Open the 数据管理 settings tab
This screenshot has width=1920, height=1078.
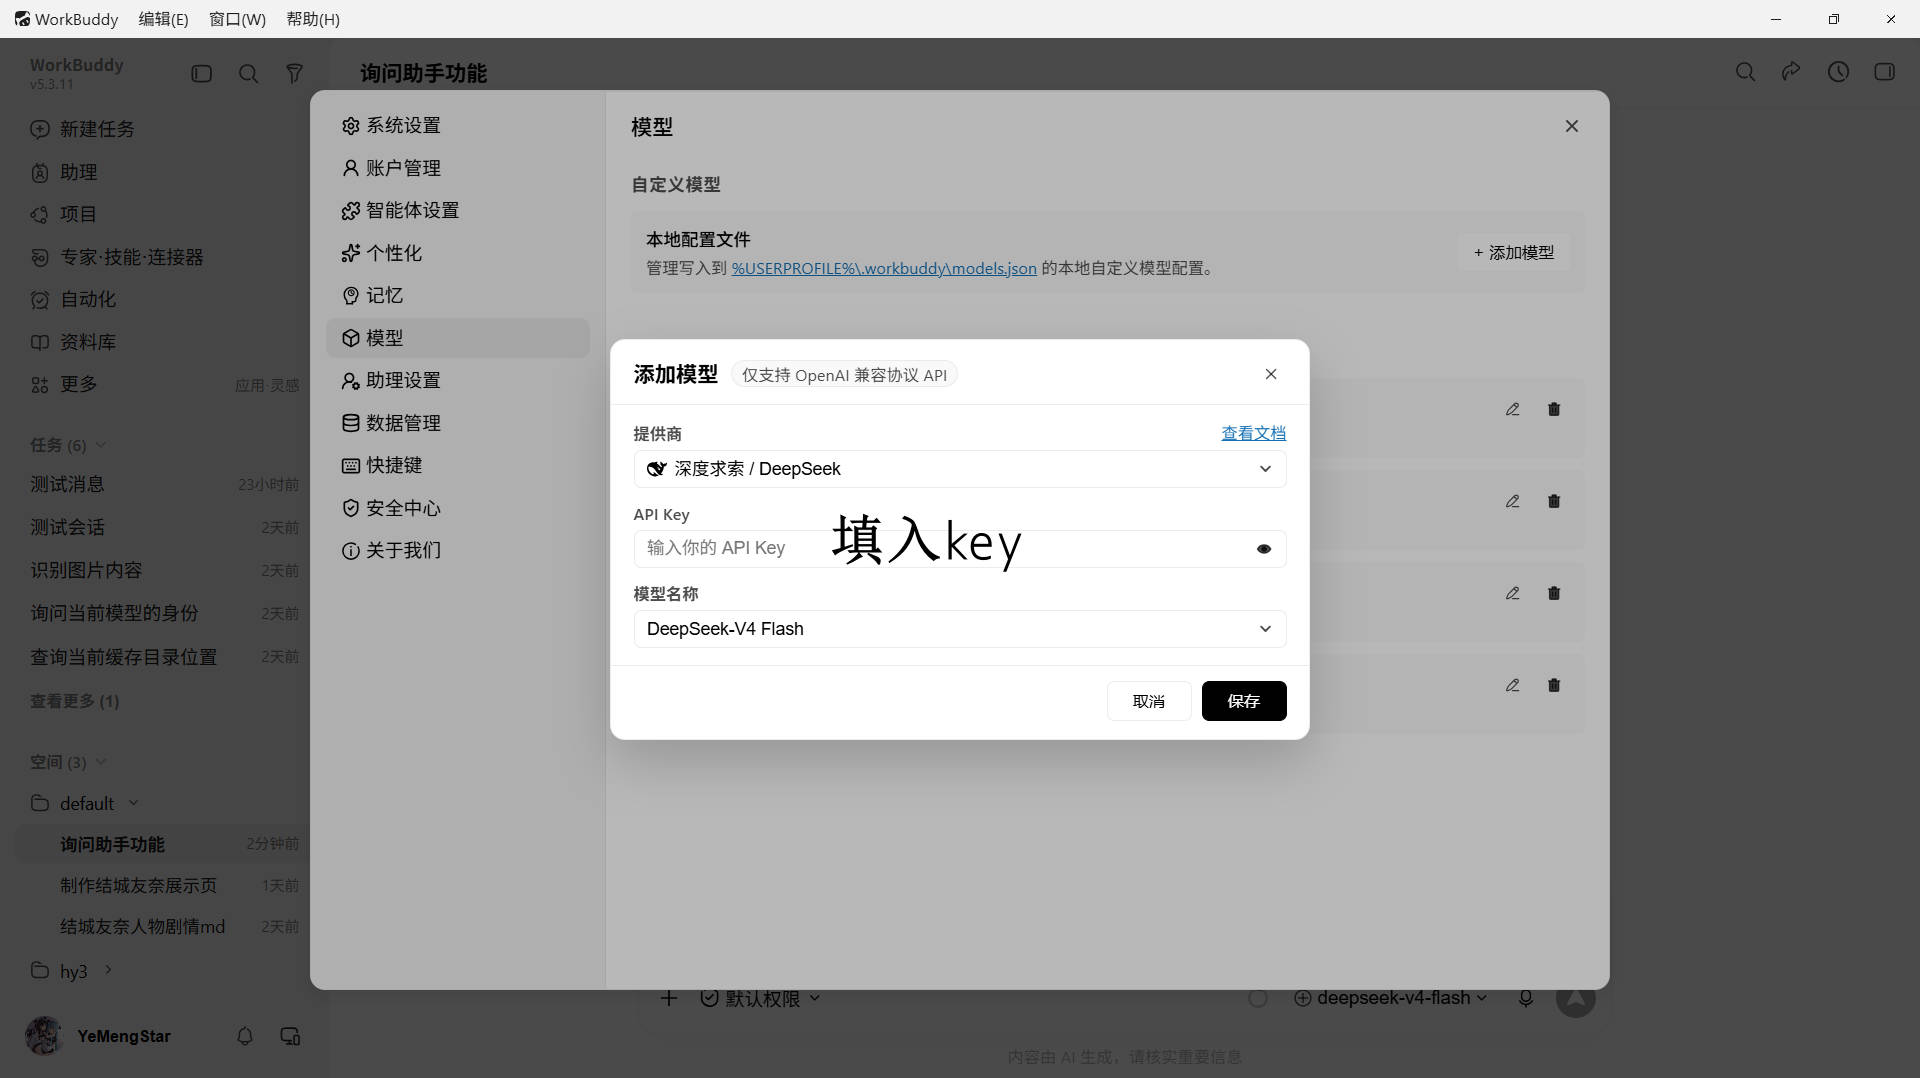(x=458, y=423)
